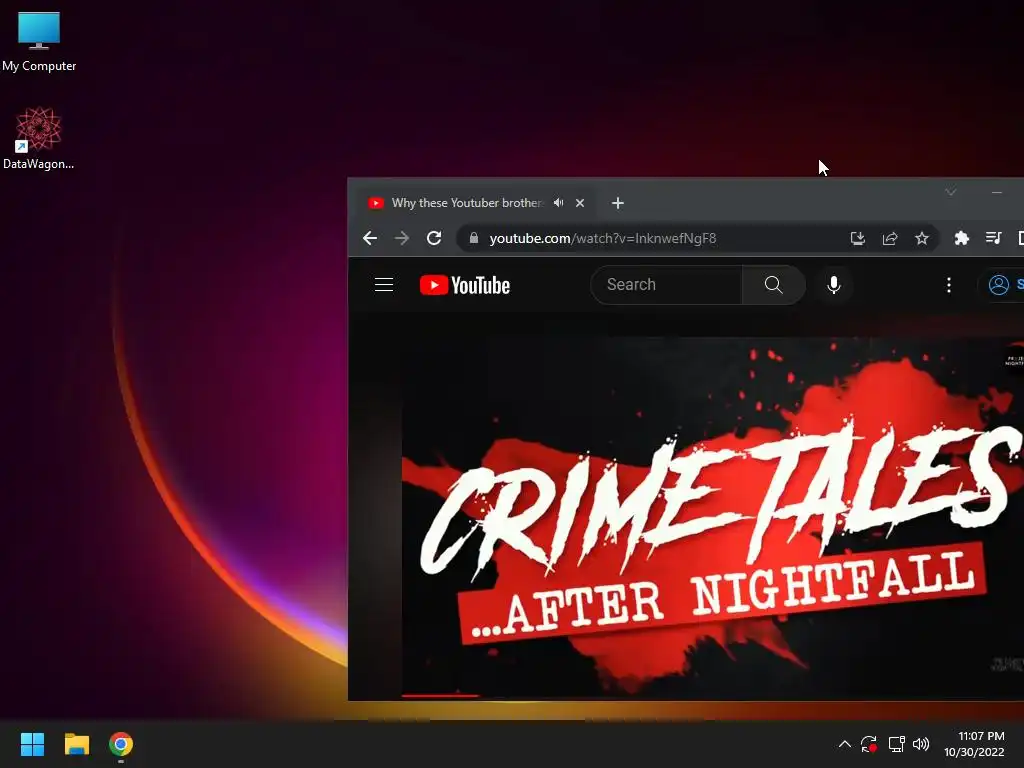Open Chrome tab search chevron
Image resolution: width=1024 pixels, height=768 pixels.
coord(951,192)
